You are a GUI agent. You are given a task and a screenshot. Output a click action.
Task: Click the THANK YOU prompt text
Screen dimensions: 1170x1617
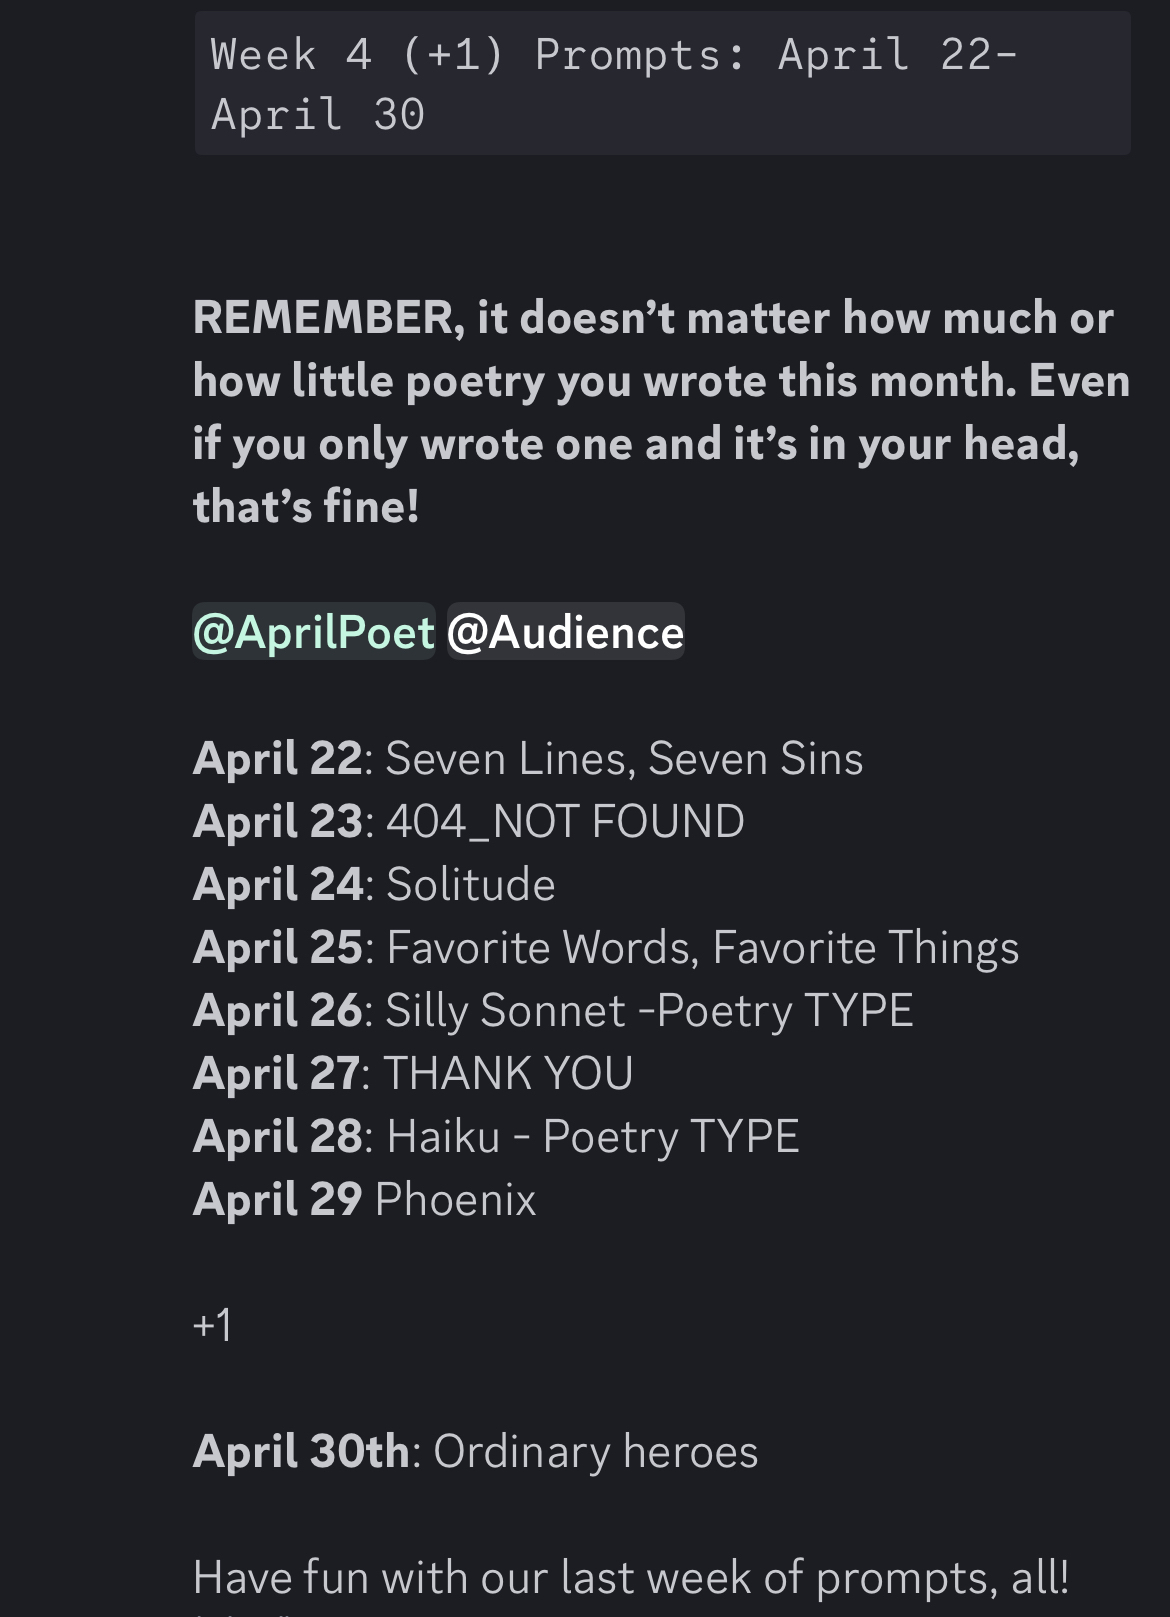point(508,1073)
